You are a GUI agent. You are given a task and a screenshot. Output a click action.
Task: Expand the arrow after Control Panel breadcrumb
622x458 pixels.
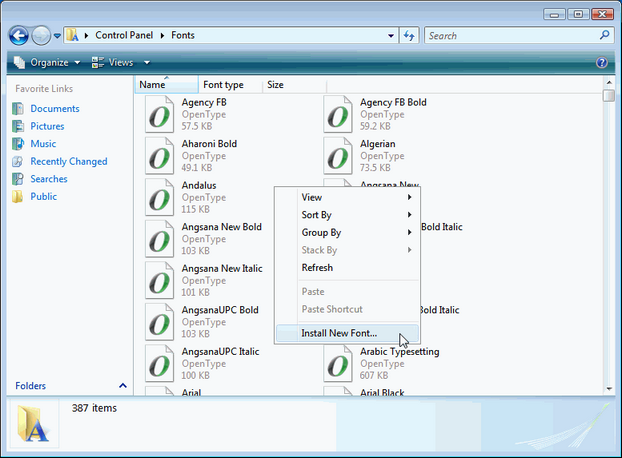click(162, 35)
